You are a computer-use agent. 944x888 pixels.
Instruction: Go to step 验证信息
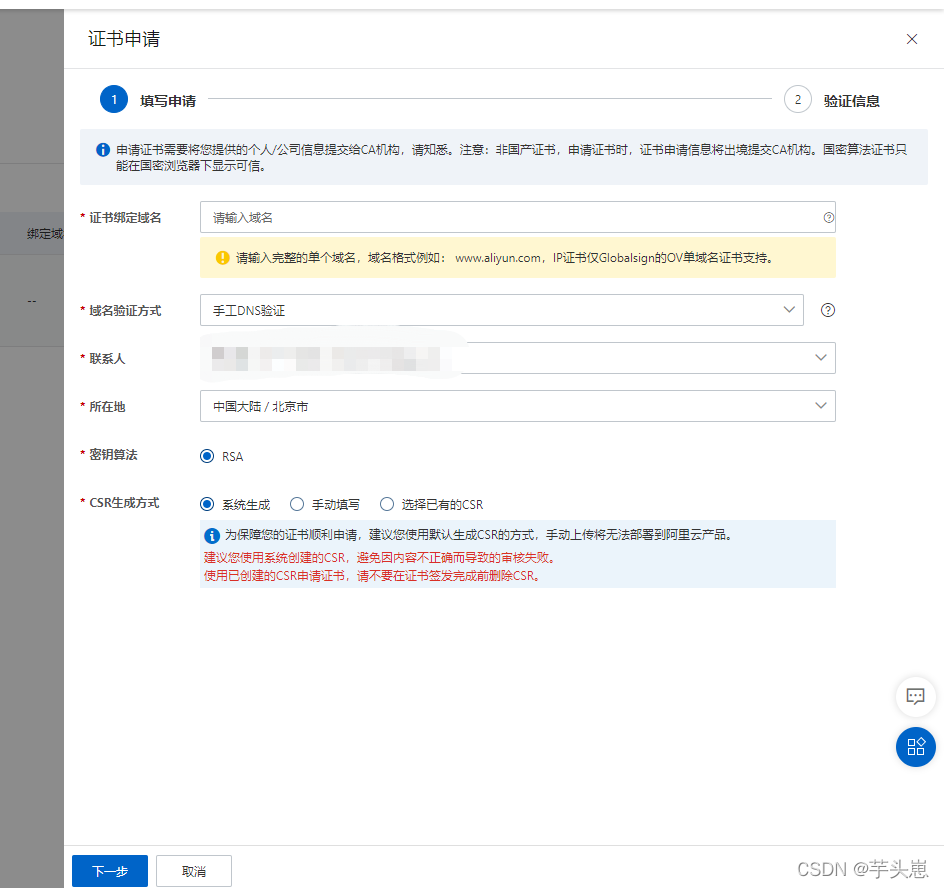coord(797,99)
